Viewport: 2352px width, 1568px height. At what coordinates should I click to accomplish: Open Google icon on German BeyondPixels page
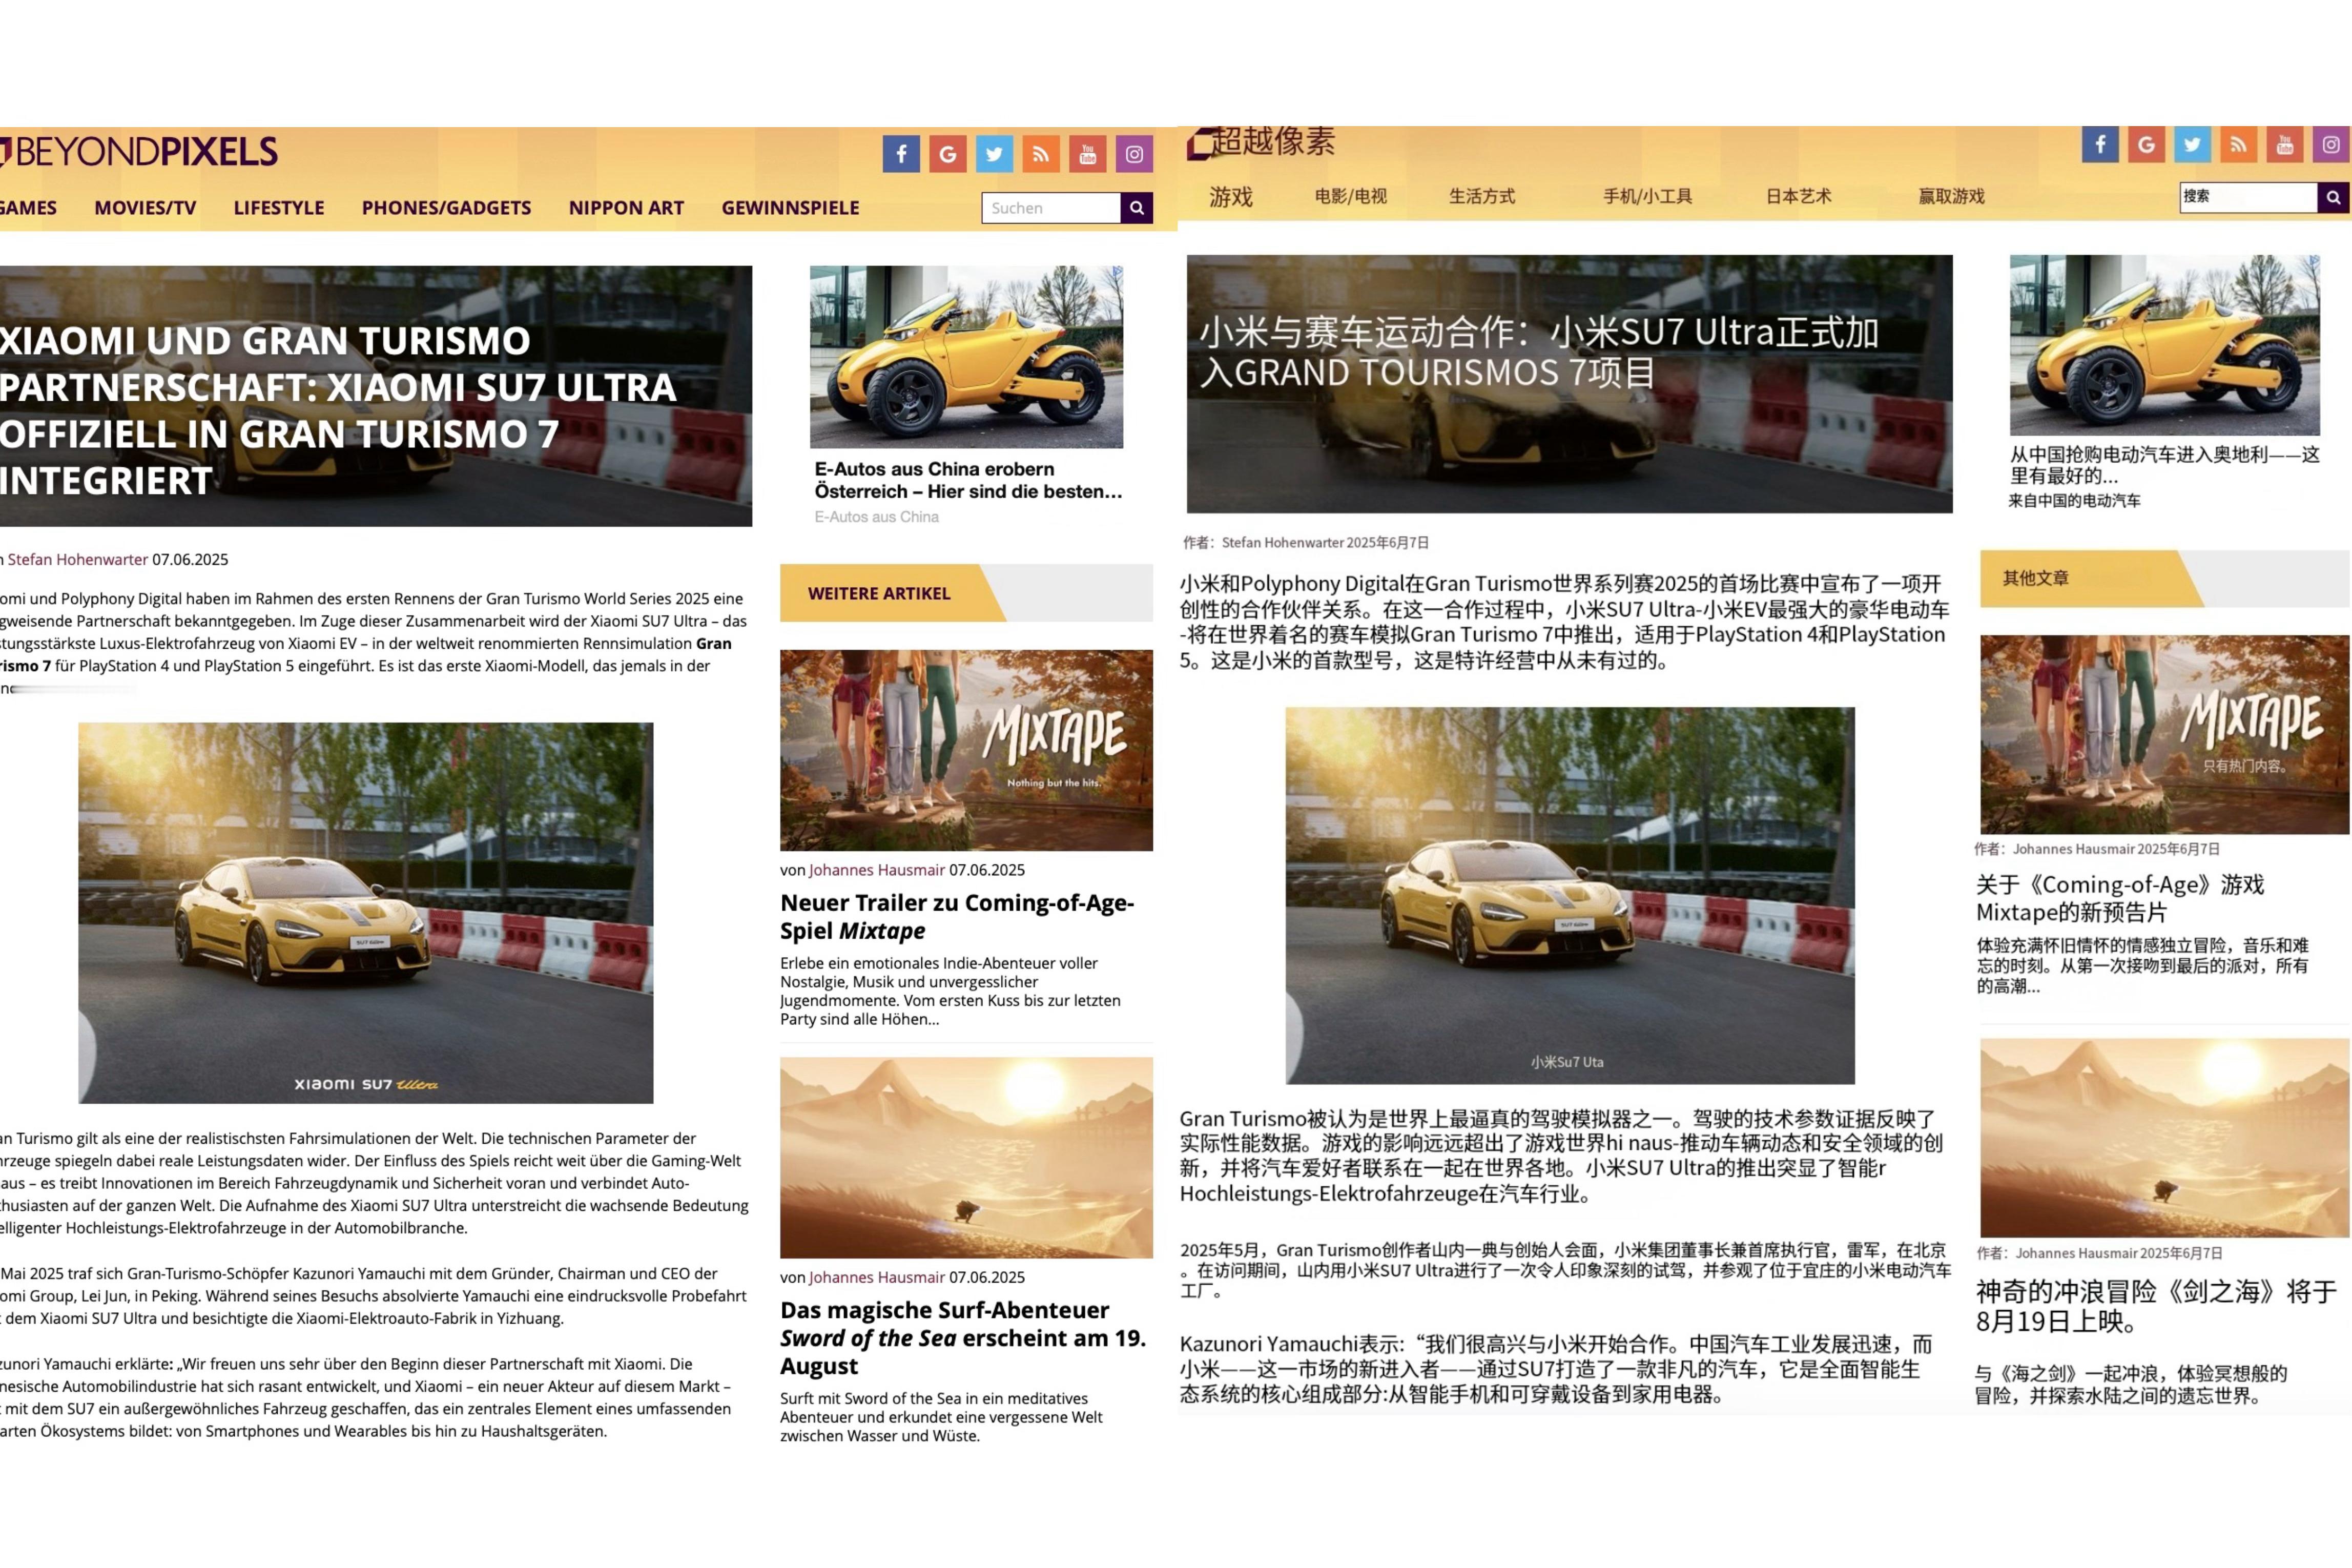click(x=947, y=154)
